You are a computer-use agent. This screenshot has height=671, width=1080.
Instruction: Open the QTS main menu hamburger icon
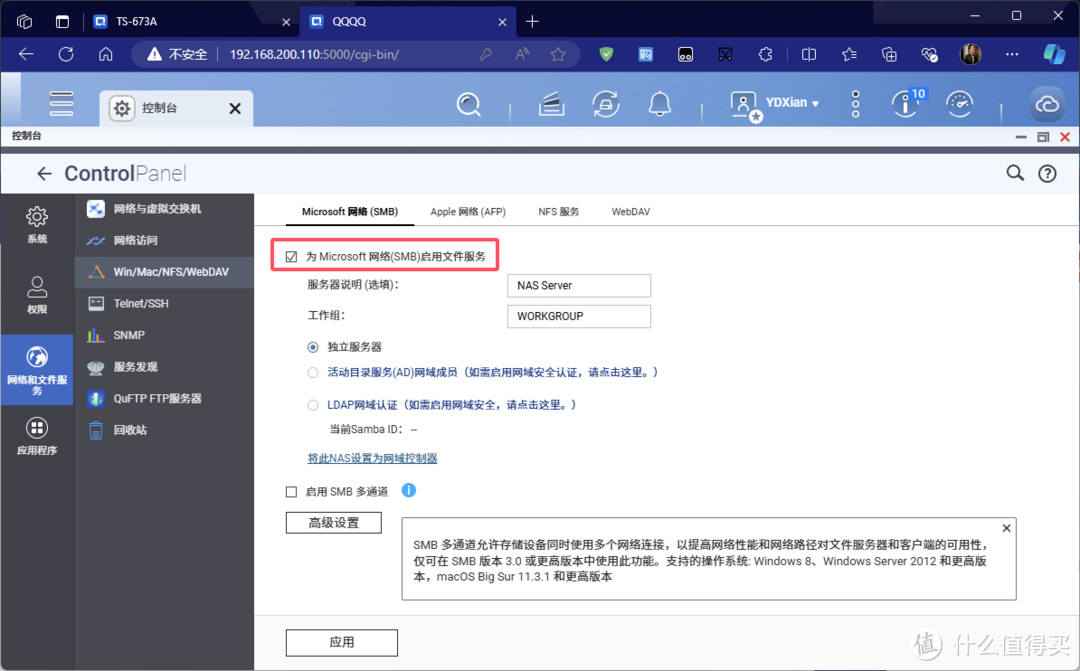[62, 103]
